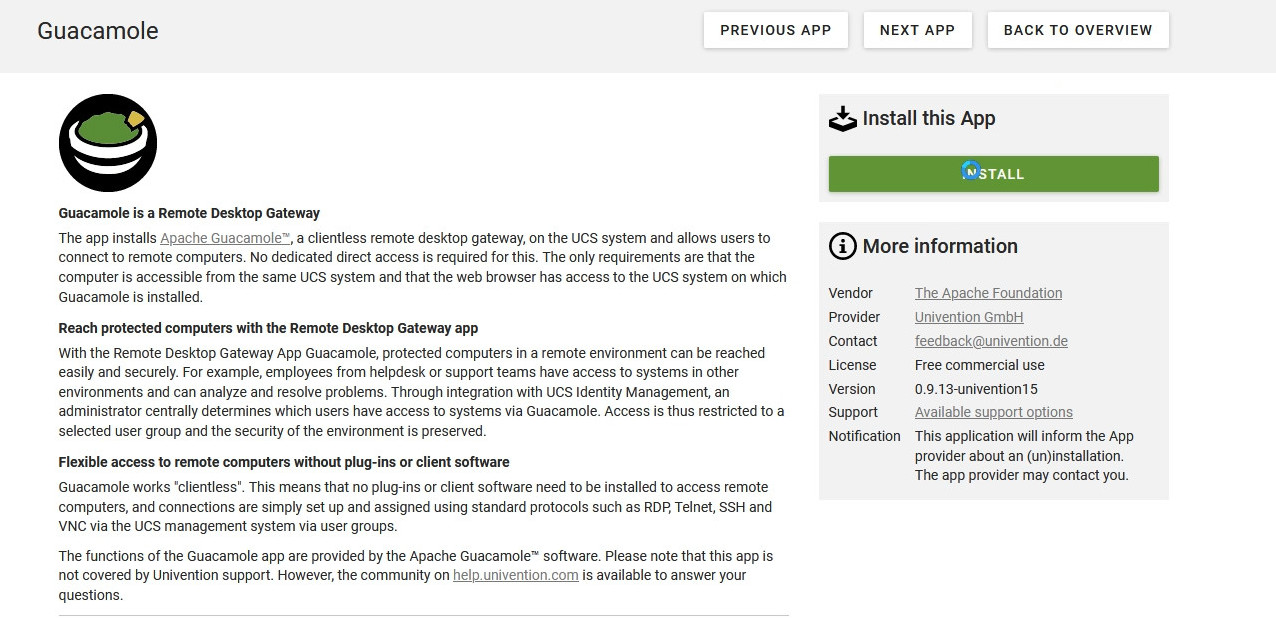This screenshot has width=1276, height=622.
Task: Follow the help.univention.com community link
Action: (515, 575)
